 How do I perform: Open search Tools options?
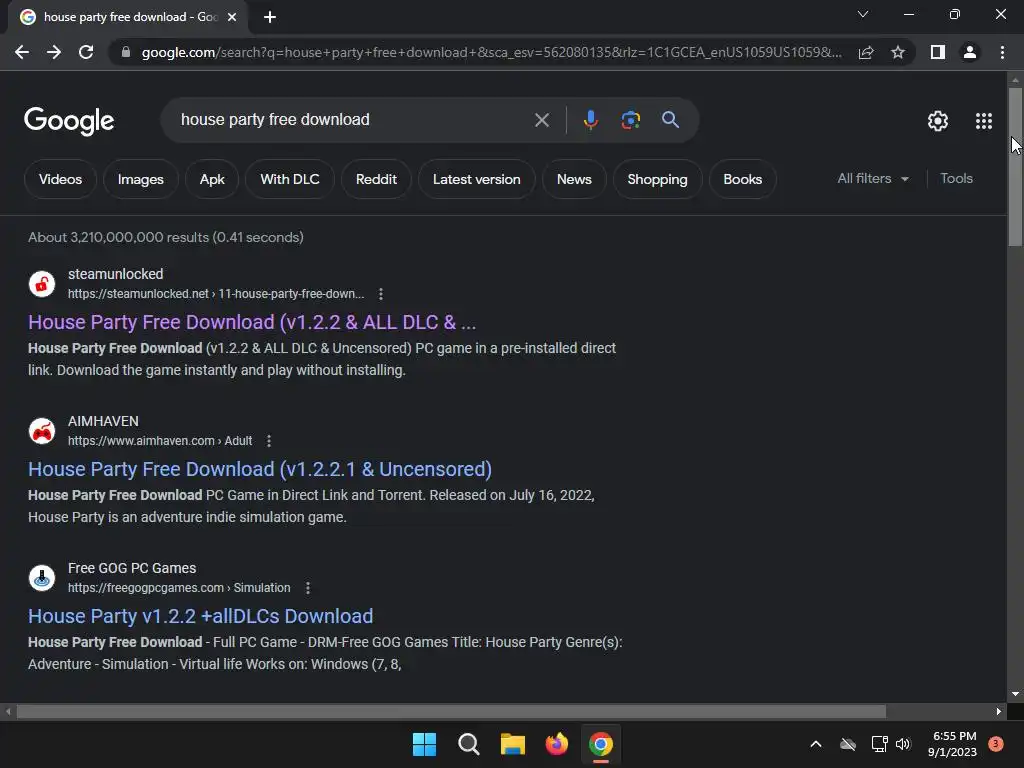pos(956,178)
